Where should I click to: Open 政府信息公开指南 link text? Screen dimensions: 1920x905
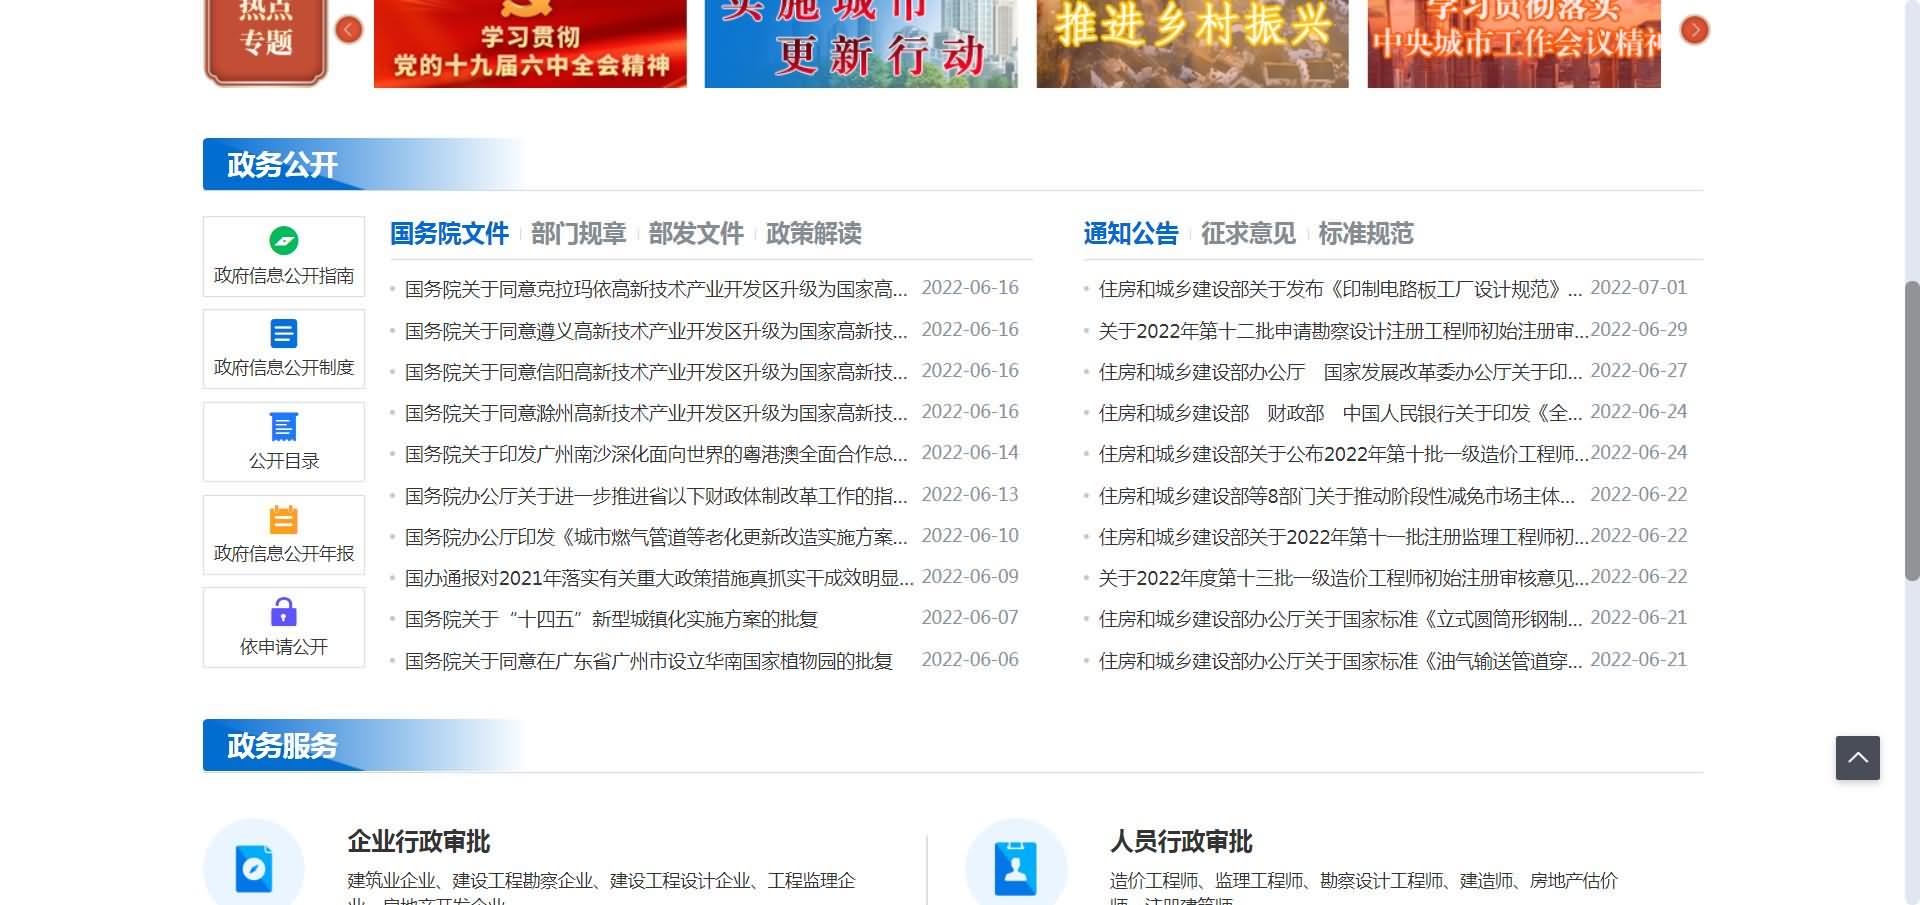pyautogui.click(x=284, y=276)
